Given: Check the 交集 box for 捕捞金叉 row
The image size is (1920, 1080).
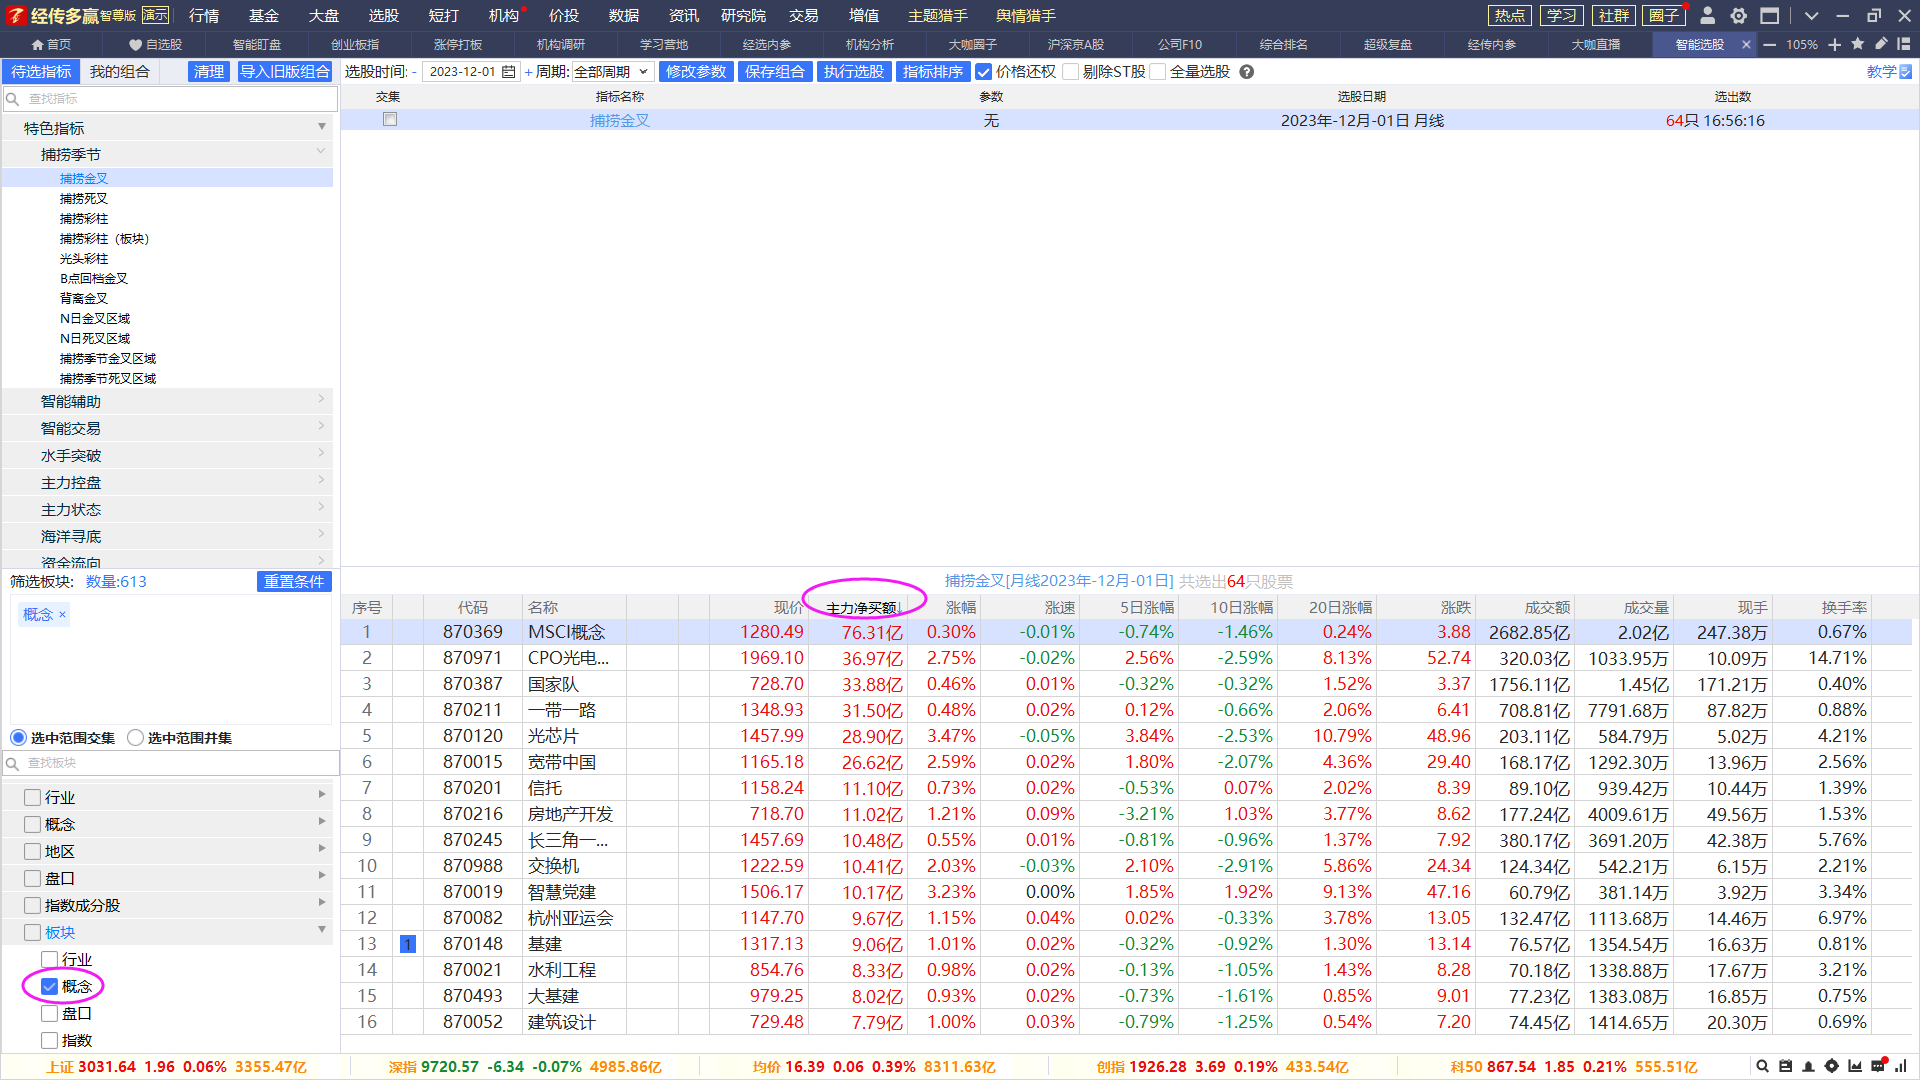Looking at the screenshot, I should (x=390, y=119).
